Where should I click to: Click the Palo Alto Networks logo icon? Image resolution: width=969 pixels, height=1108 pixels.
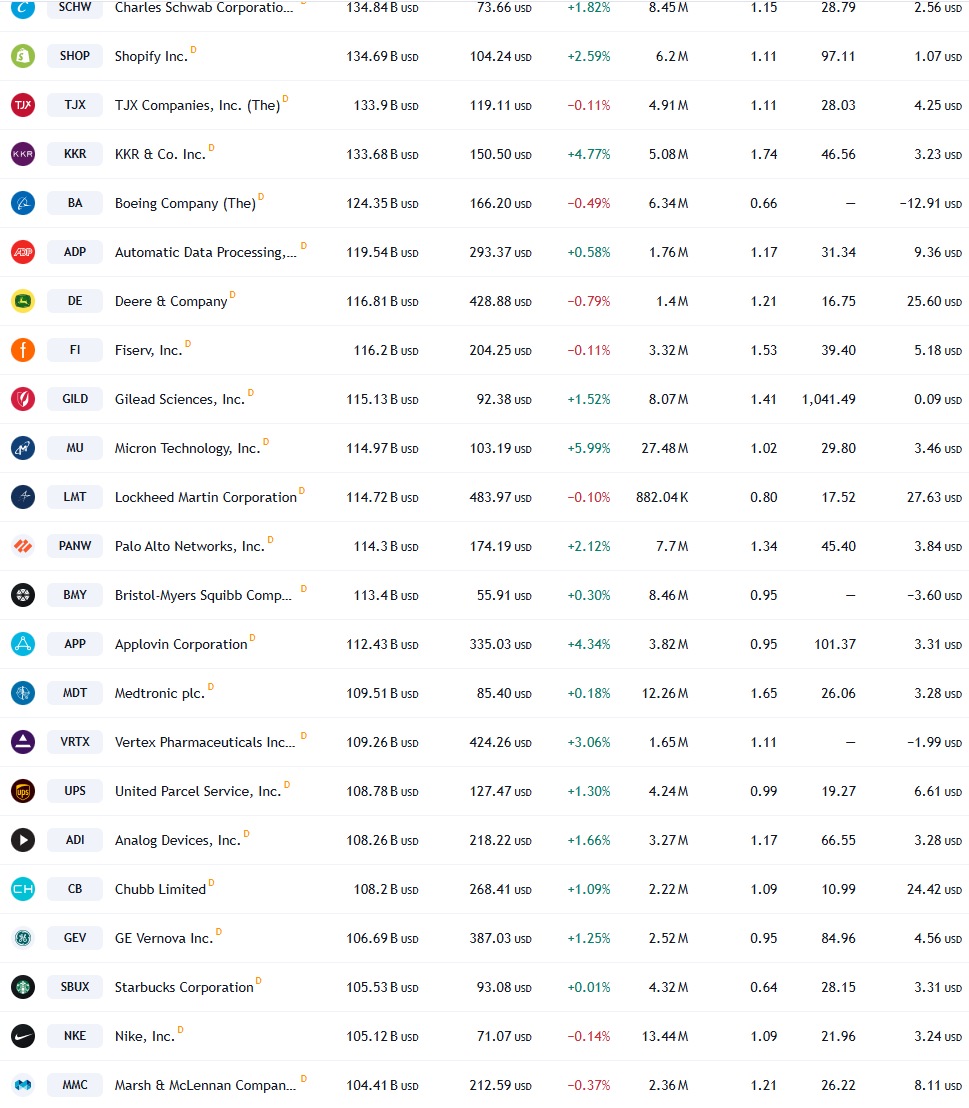pos(23,546)
